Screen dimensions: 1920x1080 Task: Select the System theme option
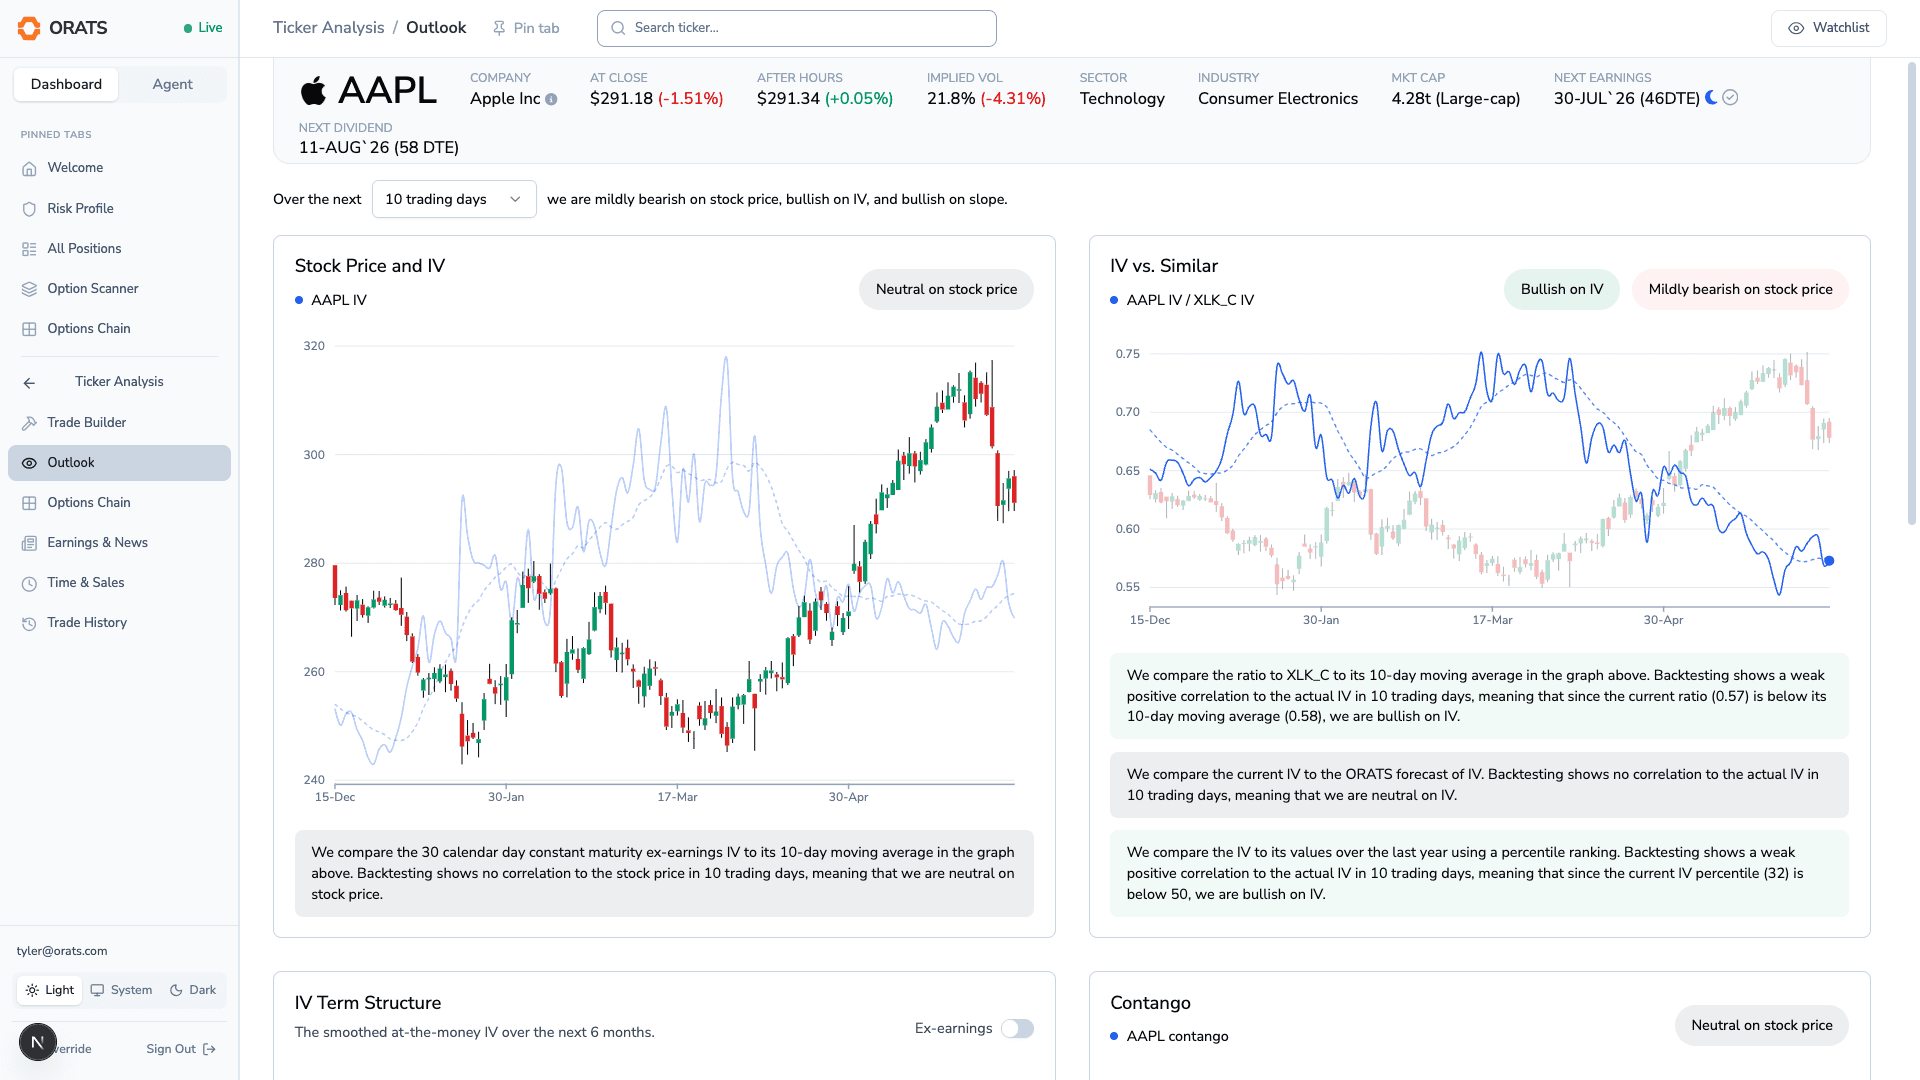pyautogui.click(x=121, y=990)
